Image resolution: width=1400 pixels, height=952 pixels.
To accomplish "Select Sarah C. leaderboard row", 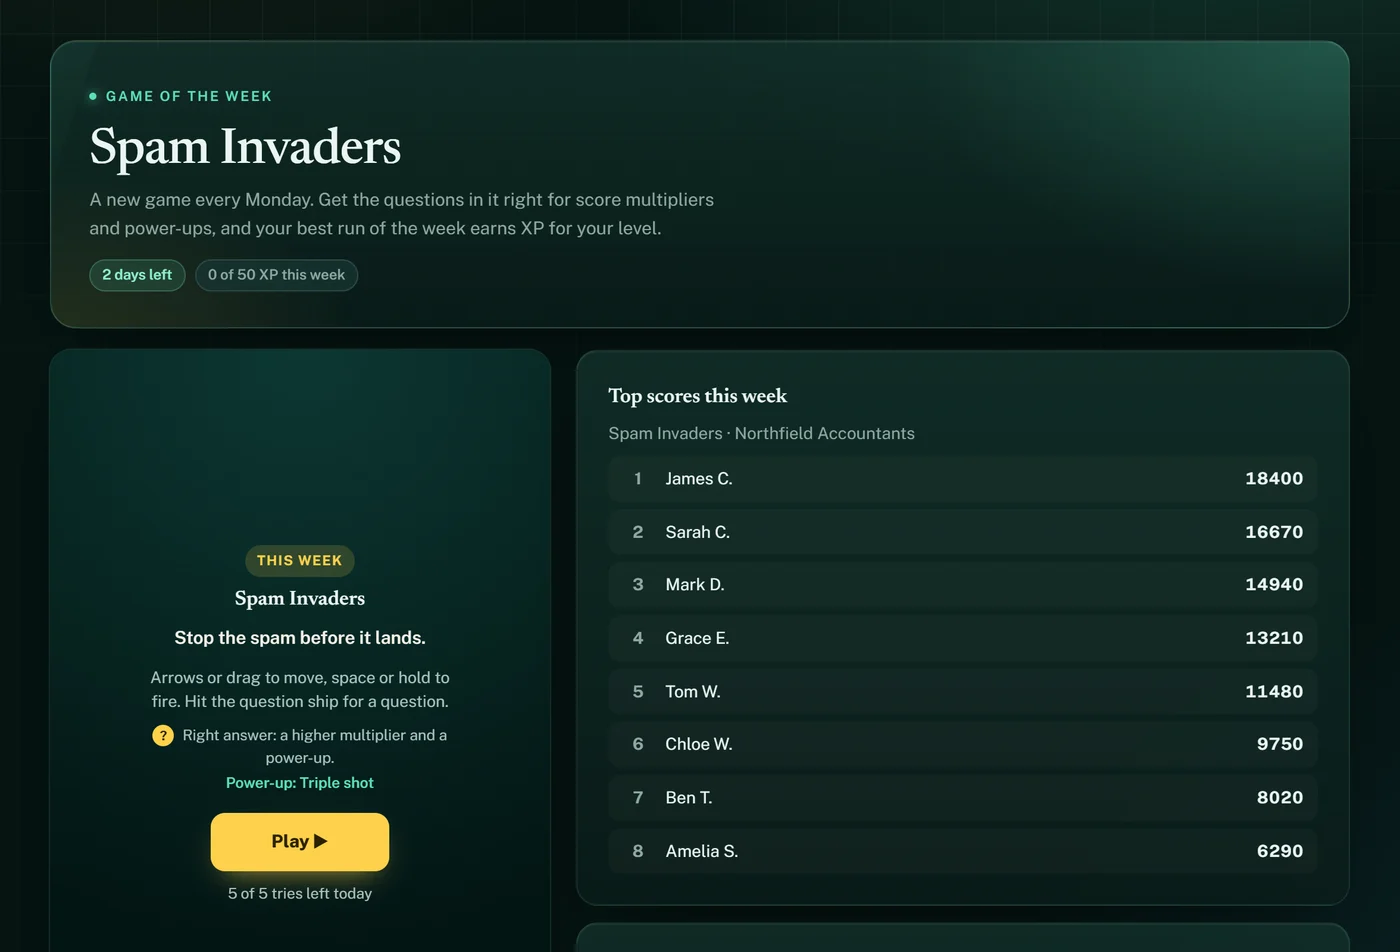I will (x=963, y=532).
